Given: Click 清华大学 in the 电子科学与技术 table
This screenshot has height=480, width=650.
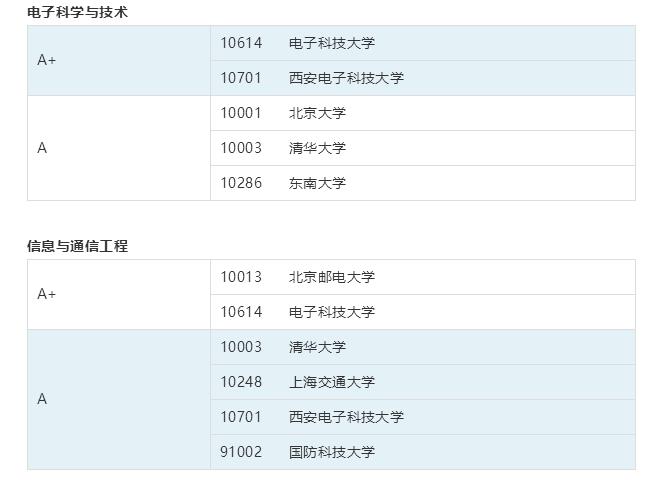Looking at the screenshot, I should tap(317, 148).
